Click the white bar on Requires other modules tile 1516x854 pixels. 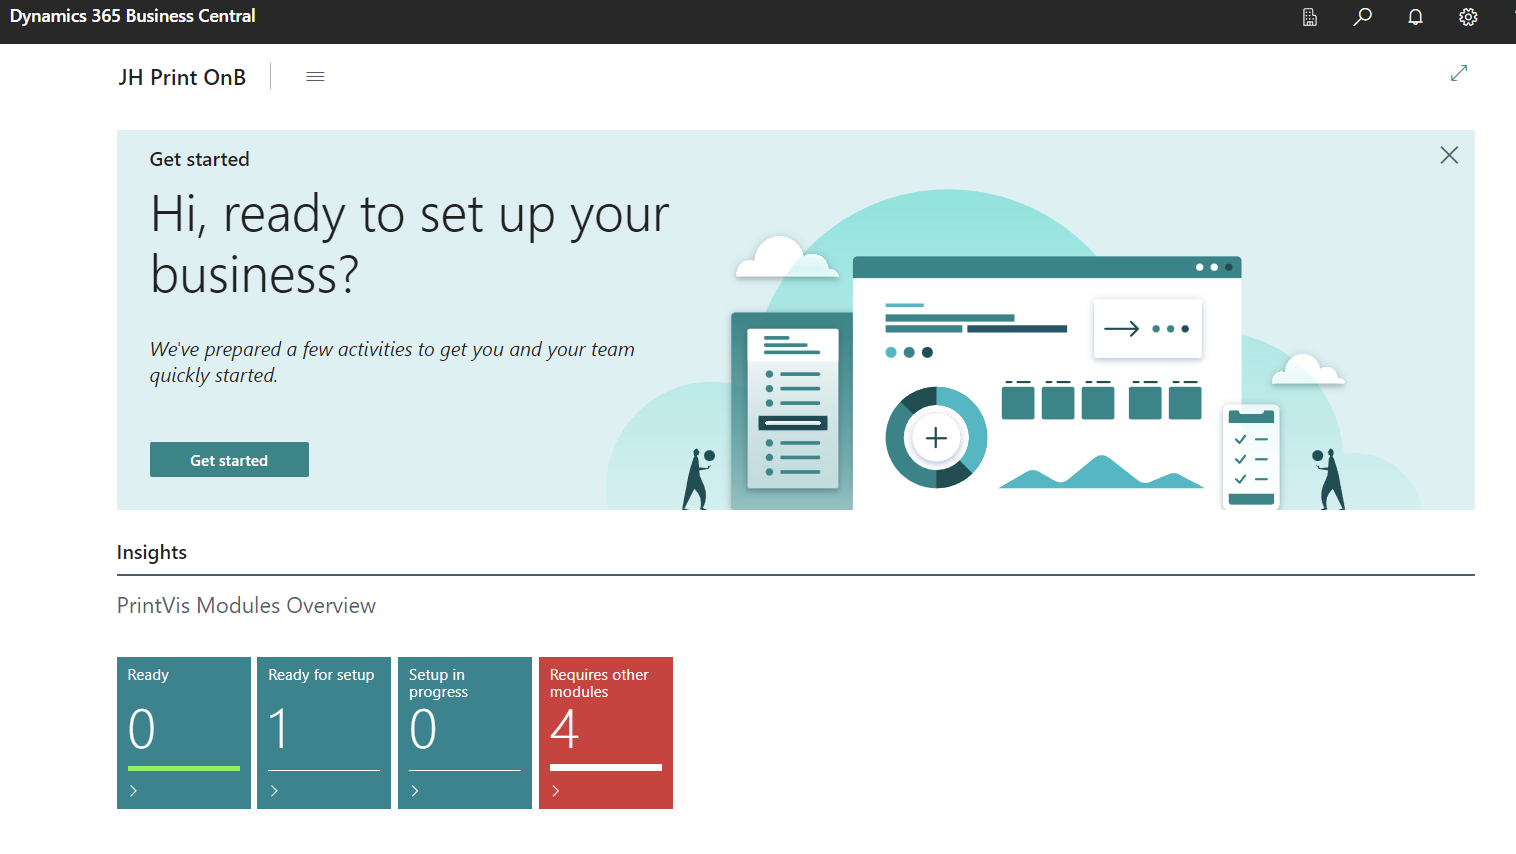pos(606,768)
